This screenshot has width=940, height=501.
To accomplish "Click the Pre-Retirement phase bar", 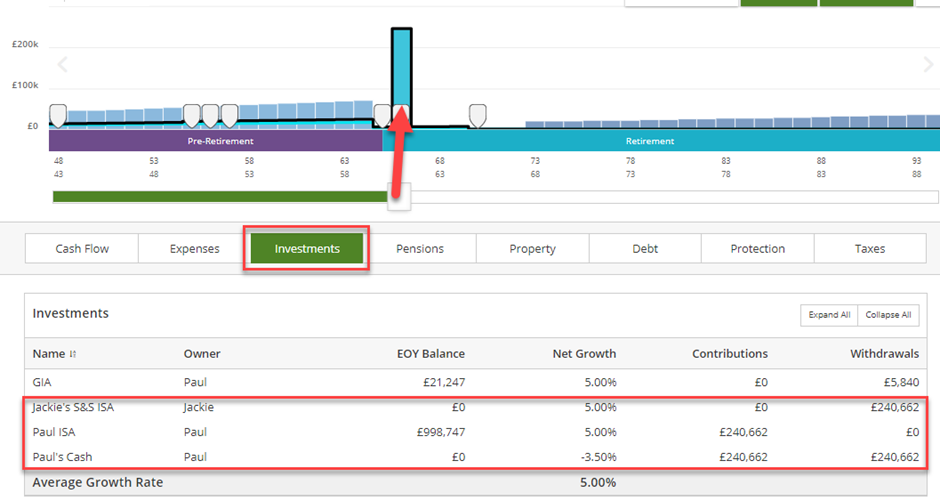I will tap(216, 141).
